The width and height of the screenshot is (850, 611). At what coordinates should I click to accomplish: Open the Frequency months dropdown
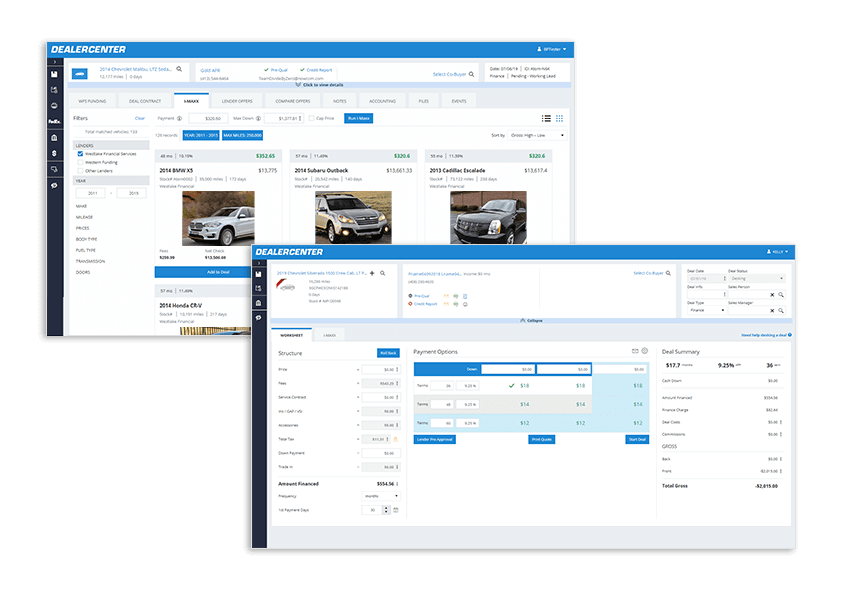tap(381, 496)
